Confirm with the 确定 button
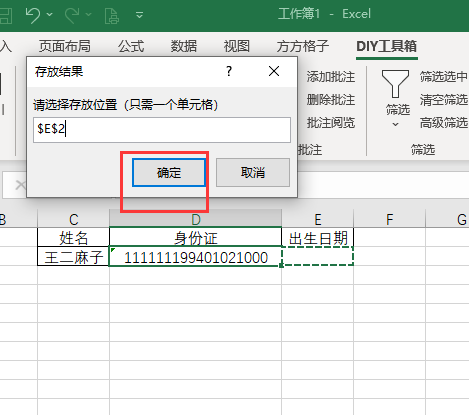Viewport: 469px width, 415px height. point(169,172)
